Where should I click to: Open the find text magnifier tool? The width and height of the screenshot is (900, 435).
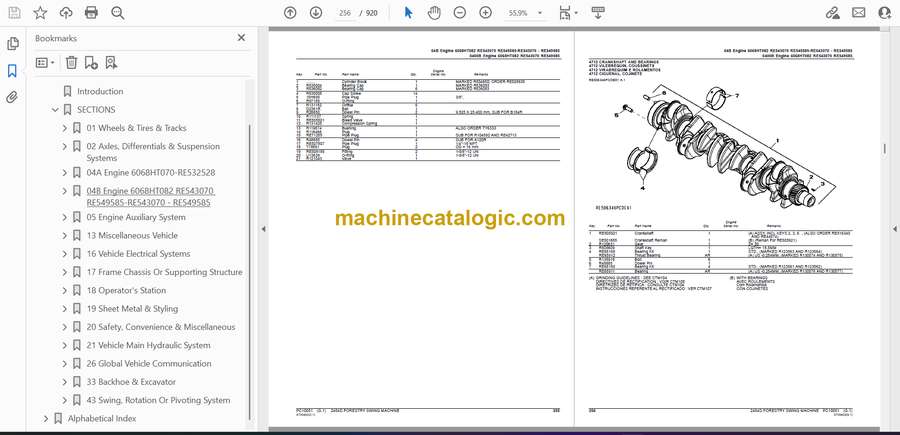[118, 13]
